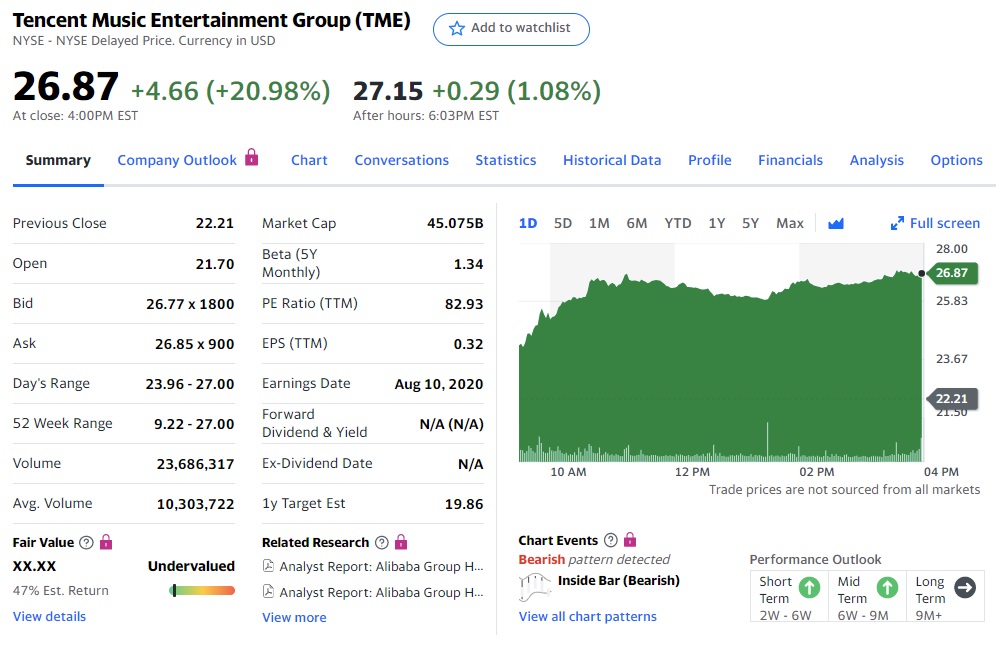Open View all chart patterns link
996x647 pixels.
(x=588, y=616)
